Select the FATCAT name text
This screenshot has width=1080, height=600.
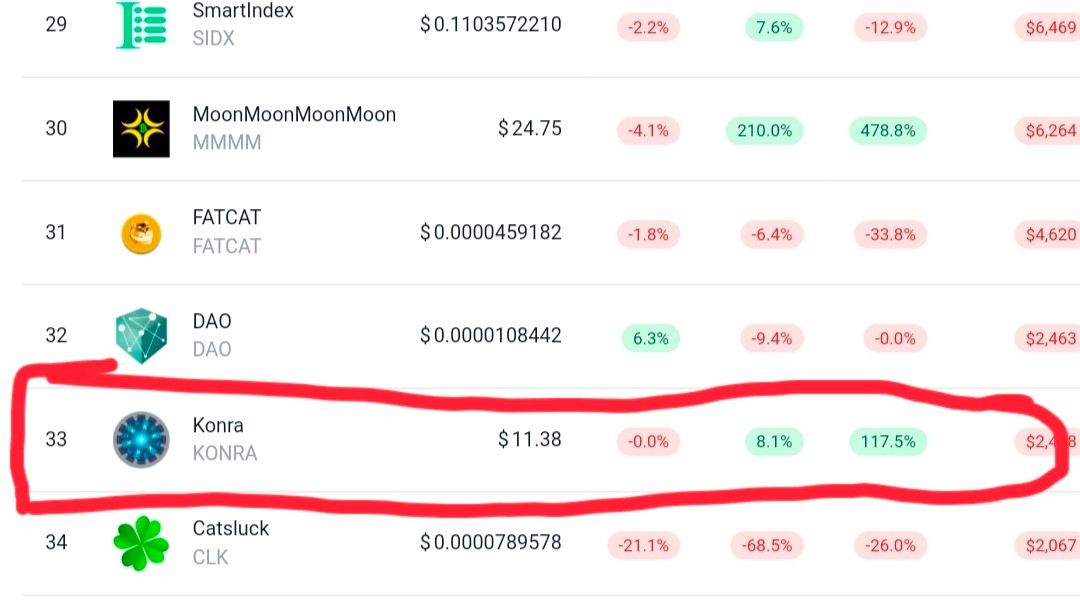pyautogui.click(x=227, y=218)
